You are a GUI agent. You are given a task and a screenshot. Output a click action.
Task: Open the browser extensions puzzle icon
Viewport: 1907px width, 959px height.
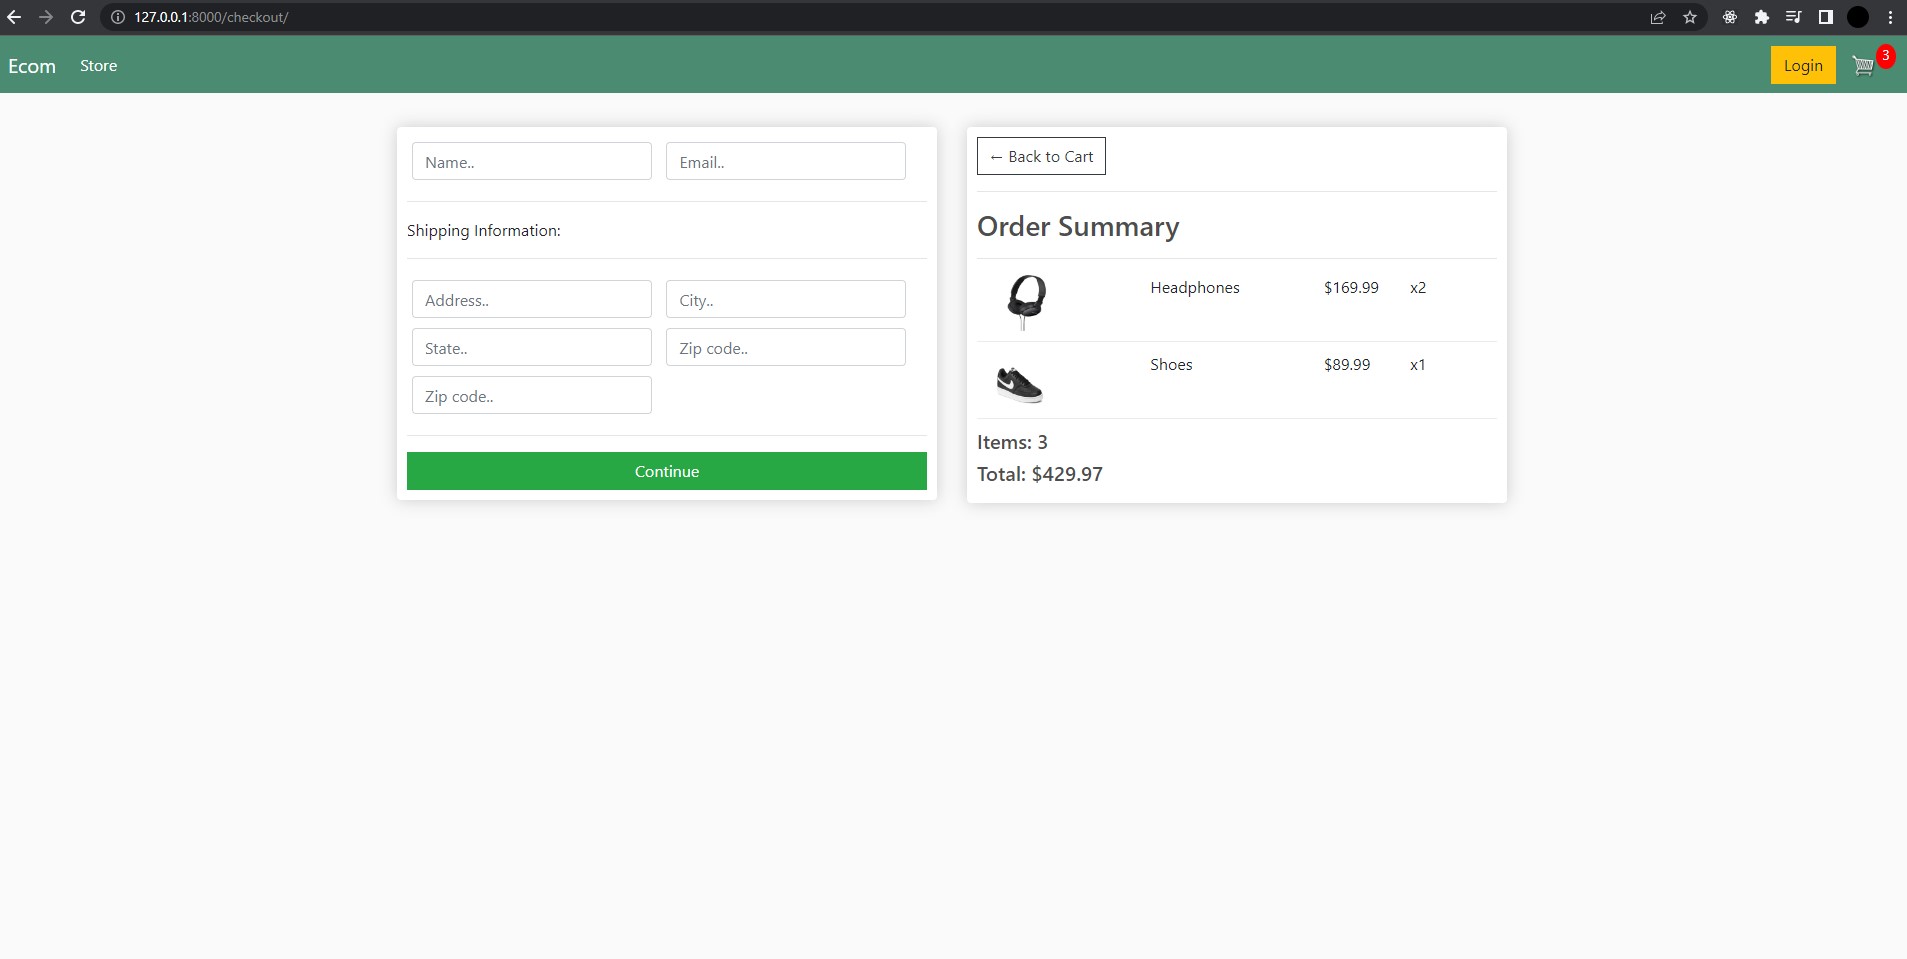click(x=1762, y=17)
